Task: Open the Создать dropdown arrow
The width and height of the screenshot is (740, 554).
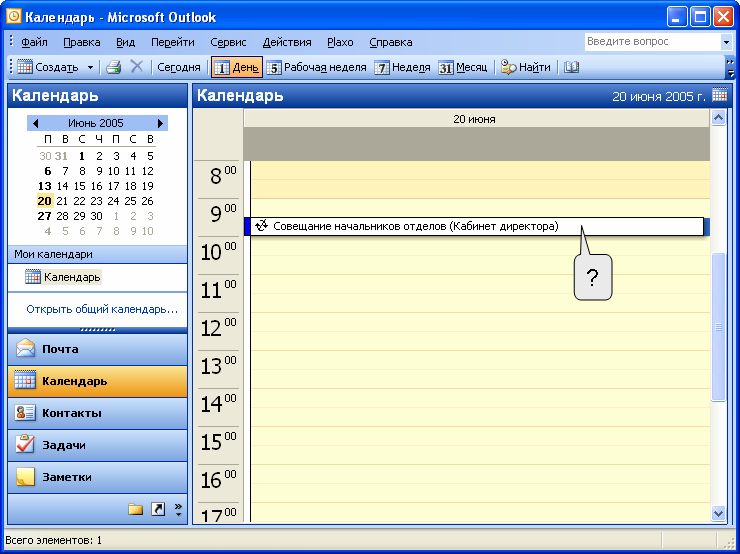Action: click(x=90, y=67)
